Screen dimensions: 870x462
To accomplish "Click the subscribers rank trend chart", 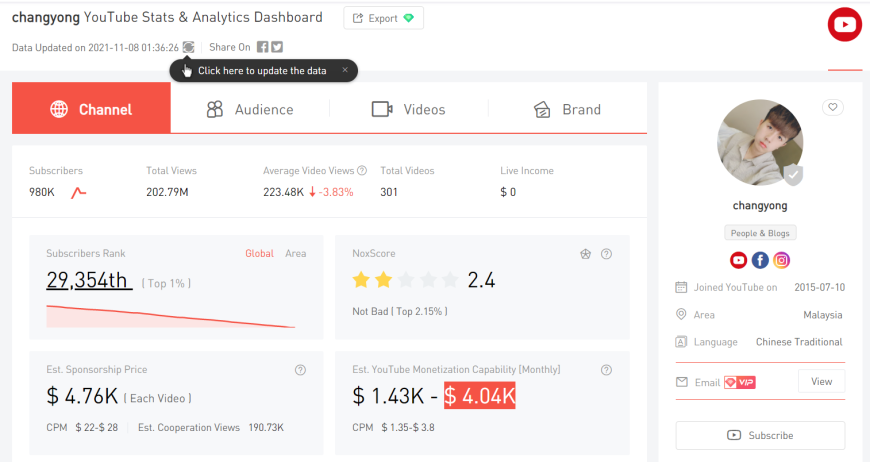I will (x=170, y=316).
